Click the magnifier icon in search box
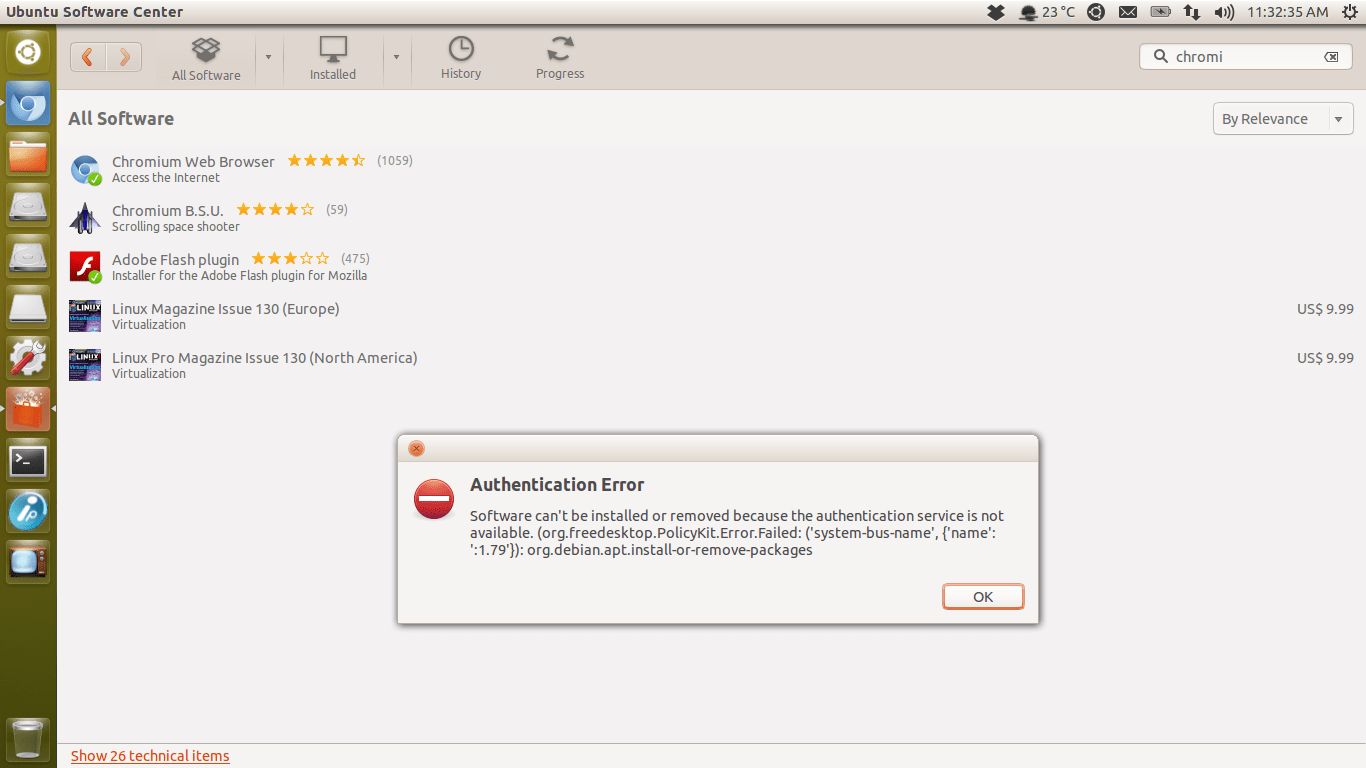This screenshot has width=1366, height=768. point(1161,57)
